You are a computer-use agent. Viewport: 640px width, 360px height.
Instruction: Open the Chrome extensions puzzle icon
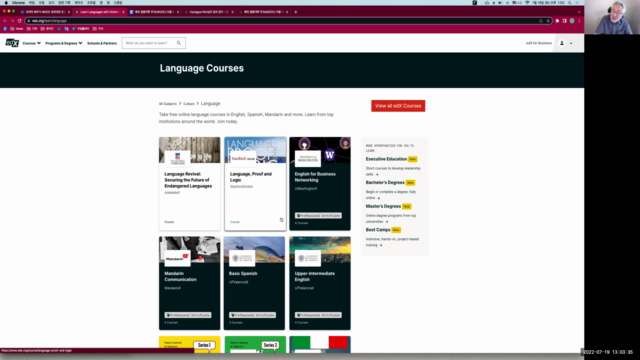pyautogui.click(x=557, y=21)
